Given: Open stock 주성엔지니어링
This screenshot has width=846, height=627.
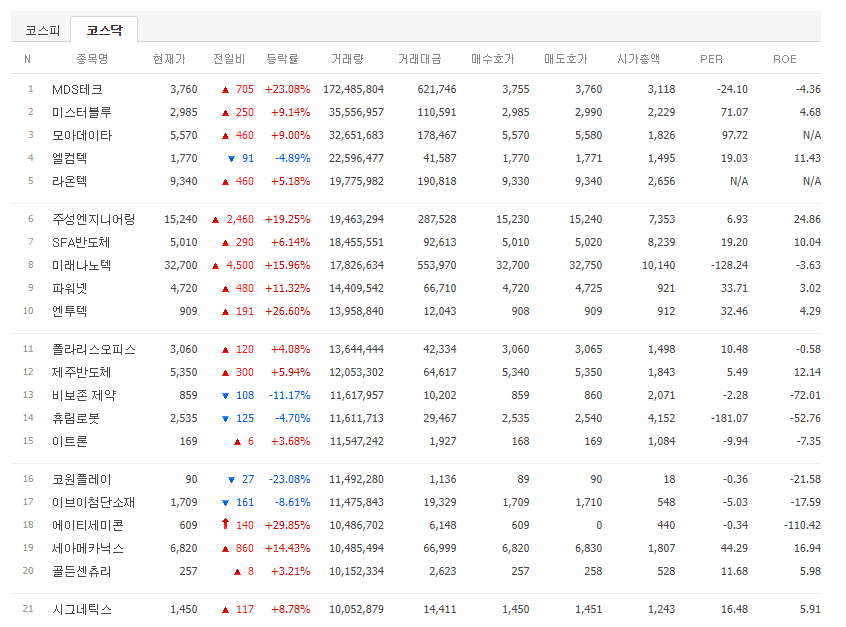Looking at the screenshot, I should 93,220.
